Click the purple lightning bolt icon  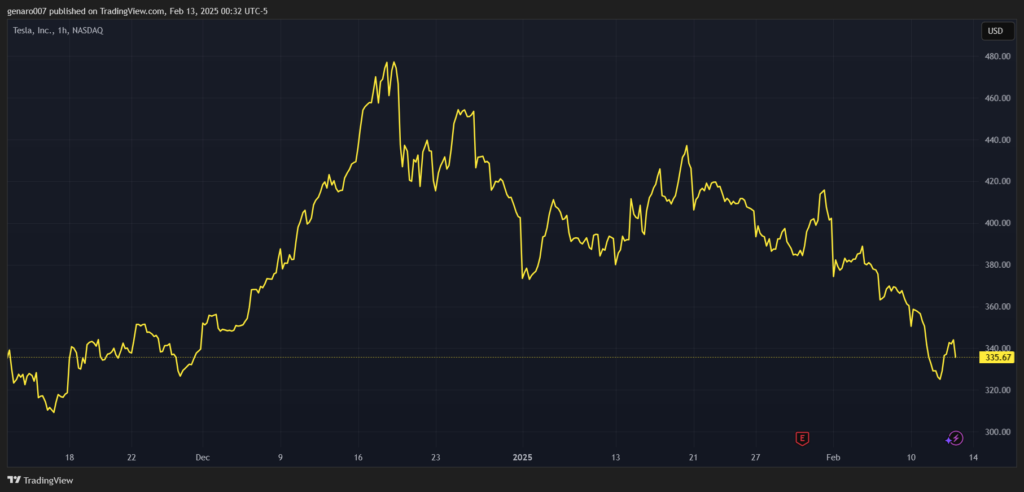point(954,438)
